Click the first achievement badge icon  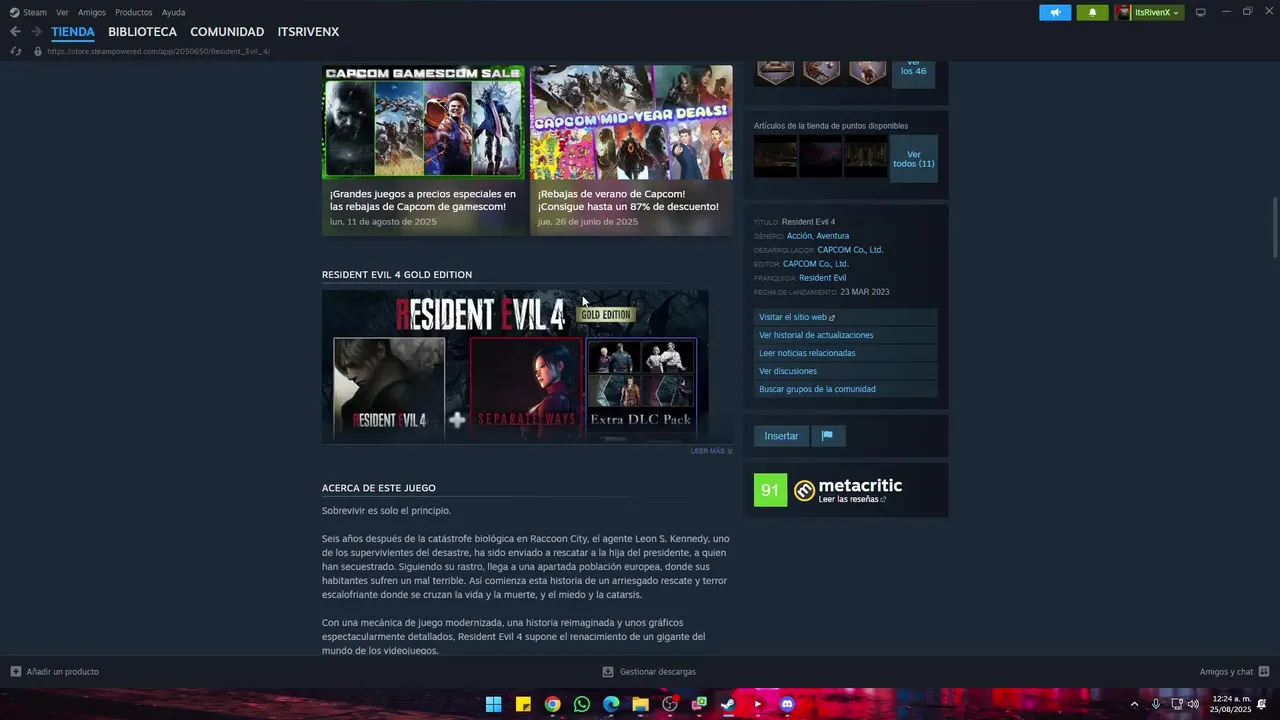(775, 72)
